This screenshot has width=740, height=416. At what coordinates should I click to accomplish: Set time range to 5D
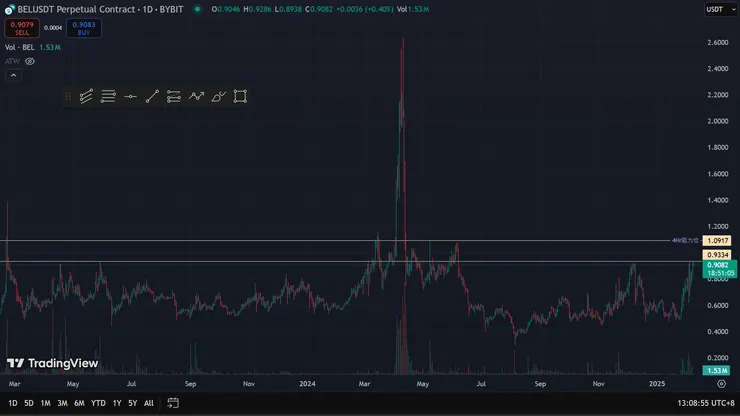tap(29, 403)
